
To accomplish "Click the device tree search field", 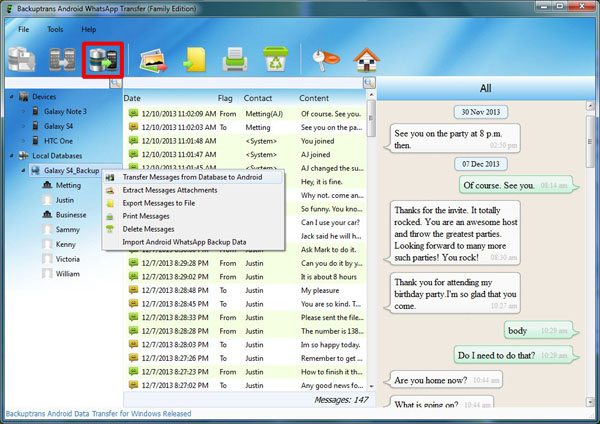I will [x=57, y=83].
